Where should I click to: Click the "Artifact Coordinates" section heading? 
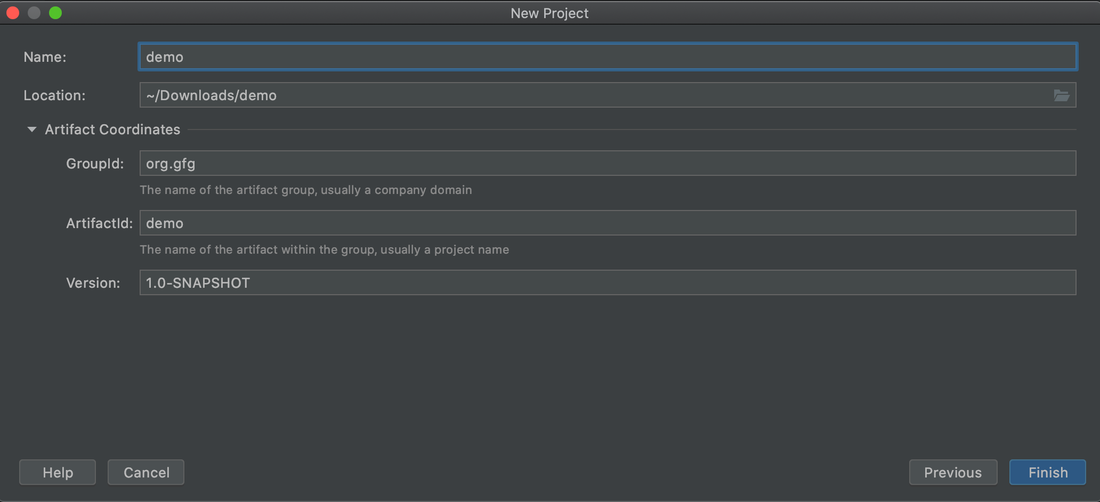pyautogui.click(x=112, y=130)
